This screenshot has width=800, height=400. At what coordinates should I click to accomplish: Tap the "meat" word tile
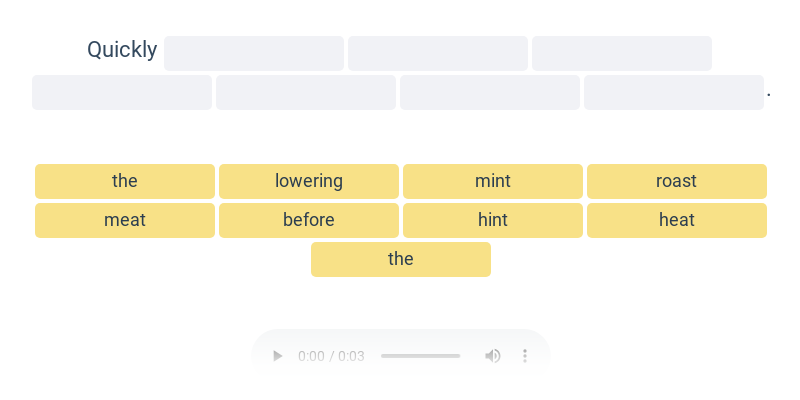125,220
